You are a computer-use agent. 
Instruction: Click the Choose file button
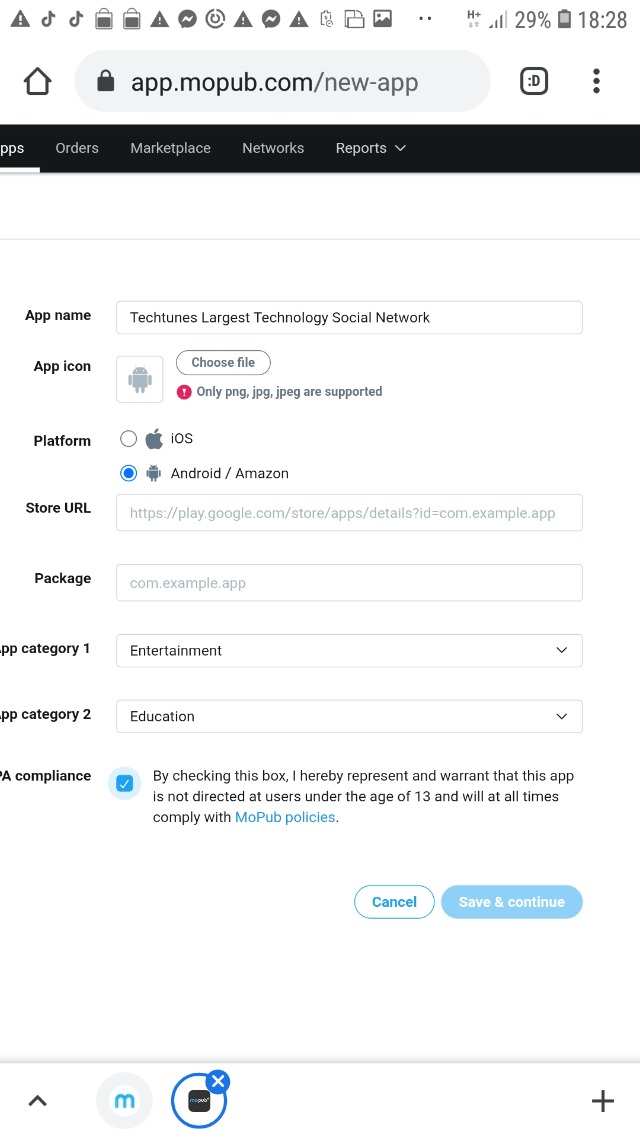click(223, 362)
